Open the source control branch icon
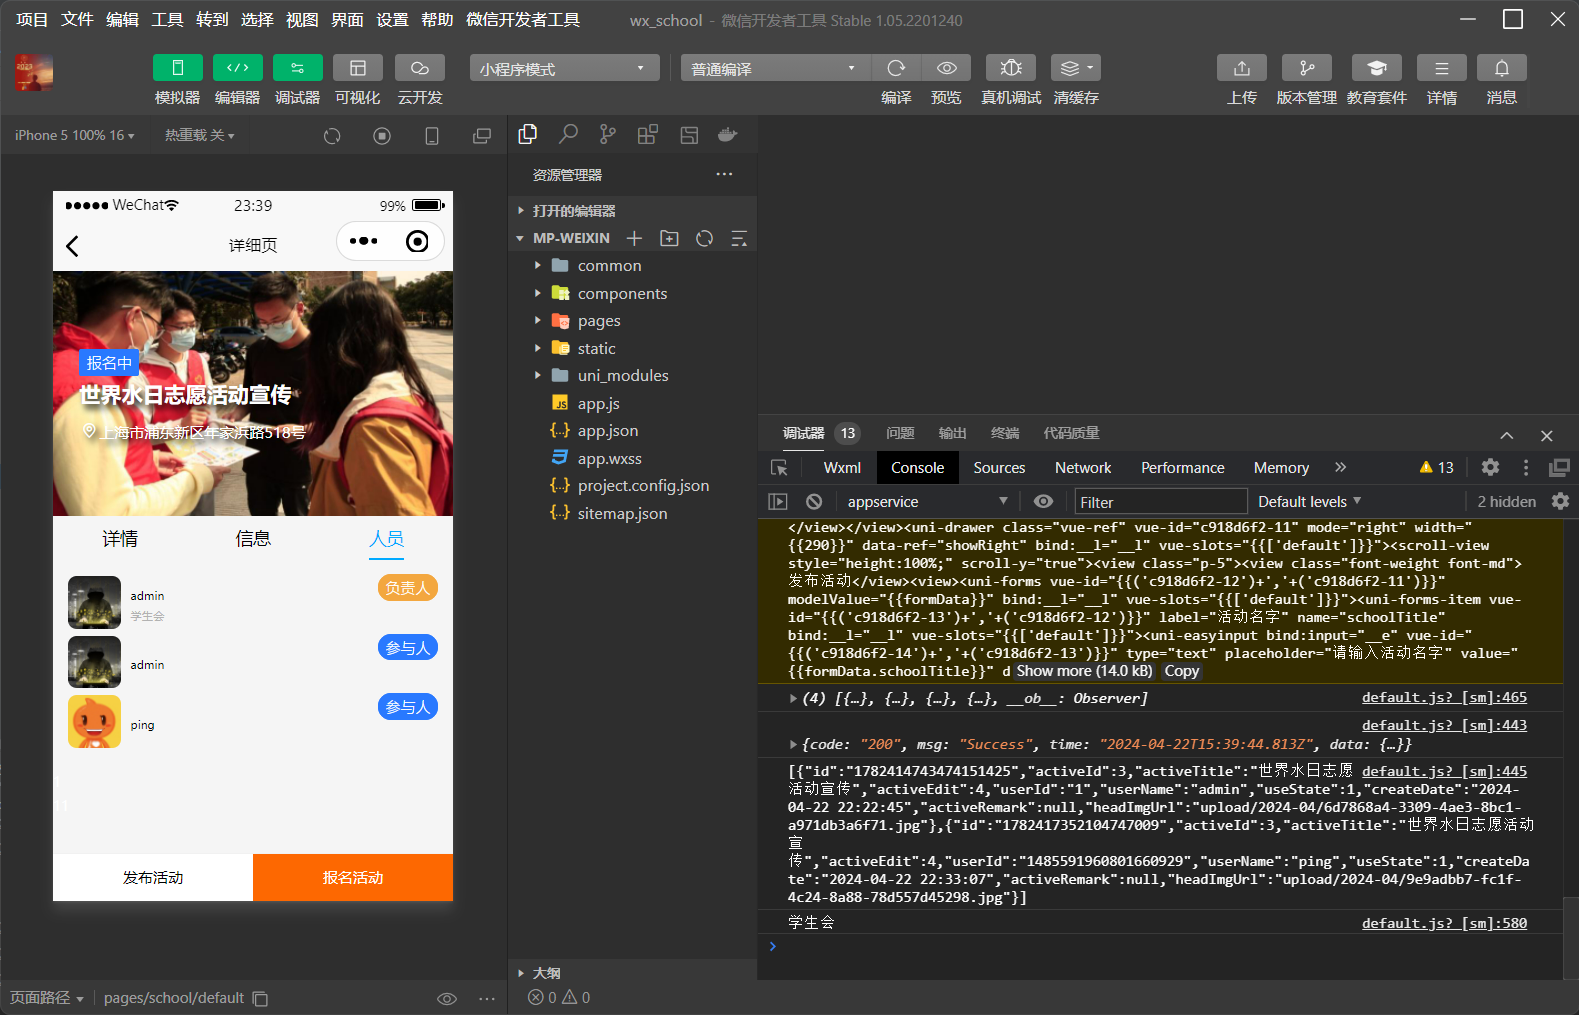This screenshot has width=1579, height=1015. (608, 134)
